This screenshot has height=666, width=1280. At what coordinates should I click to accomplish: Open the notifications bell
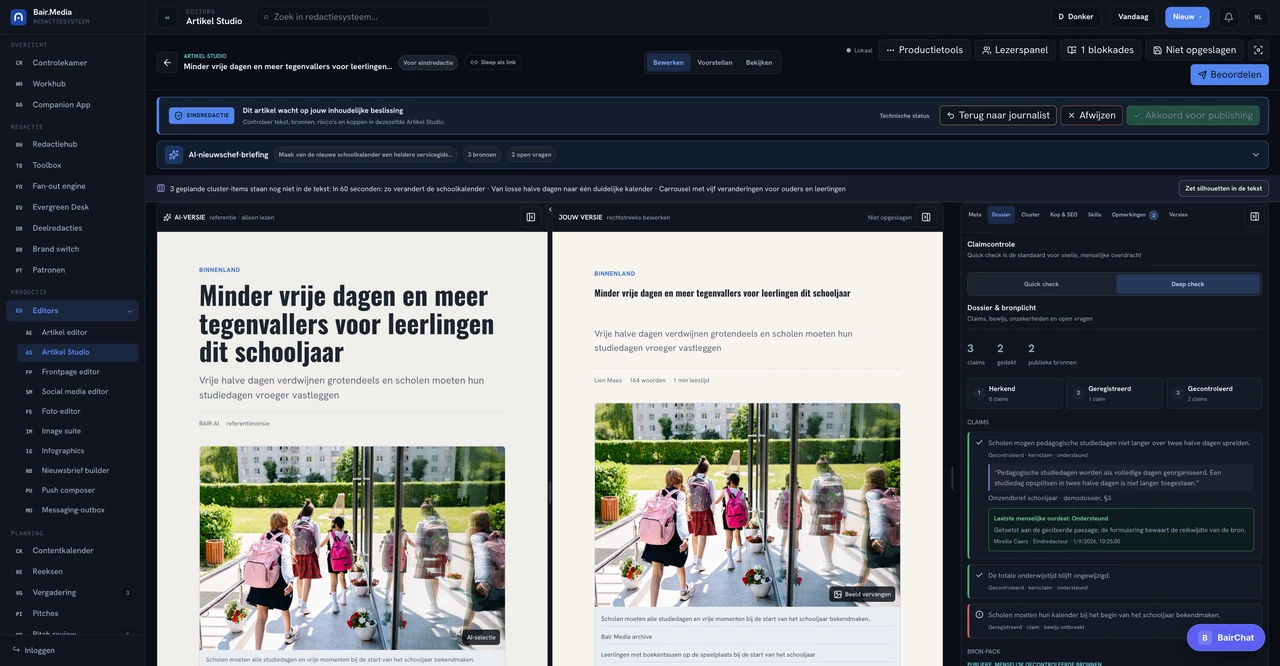1228,17
